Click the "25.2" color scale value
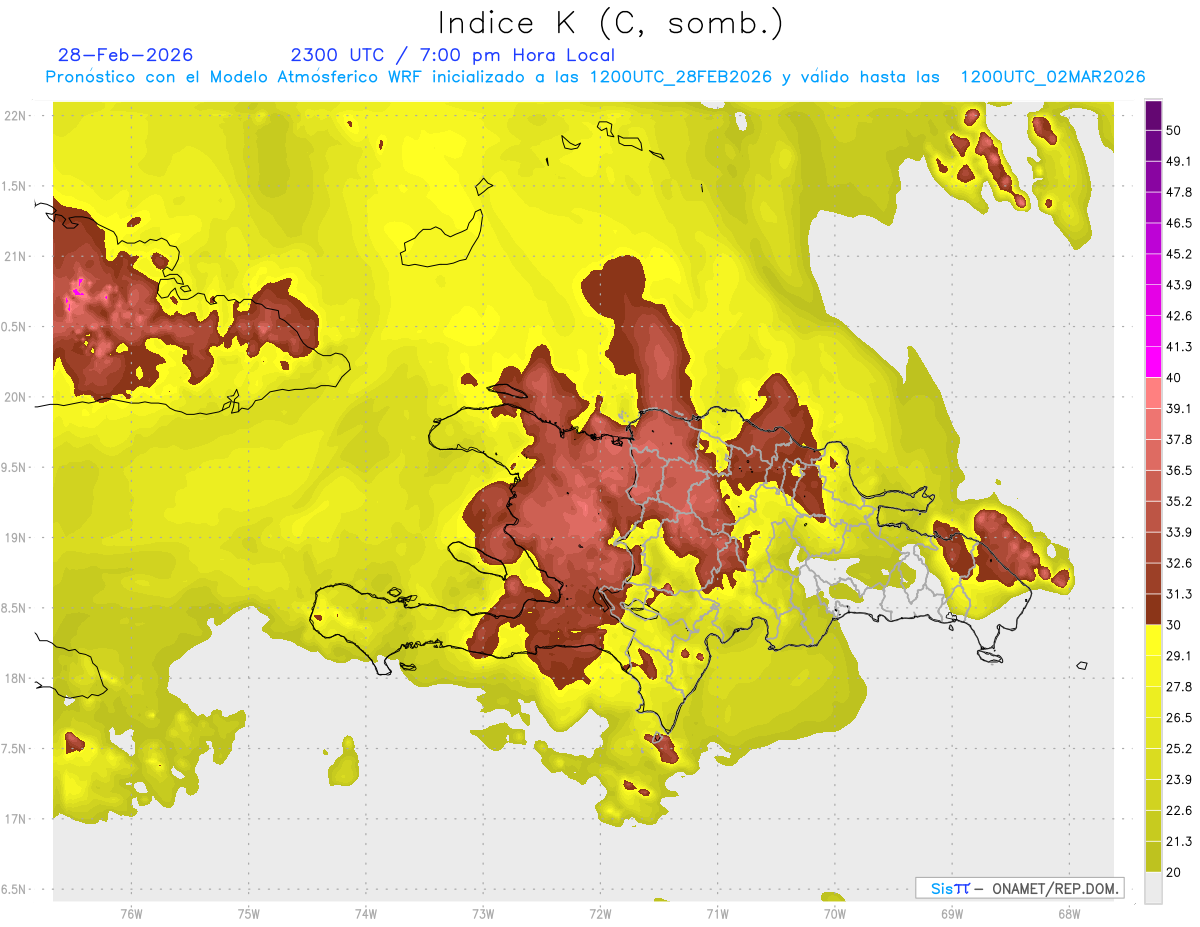1200x927 pixels. pos(1179,749)
